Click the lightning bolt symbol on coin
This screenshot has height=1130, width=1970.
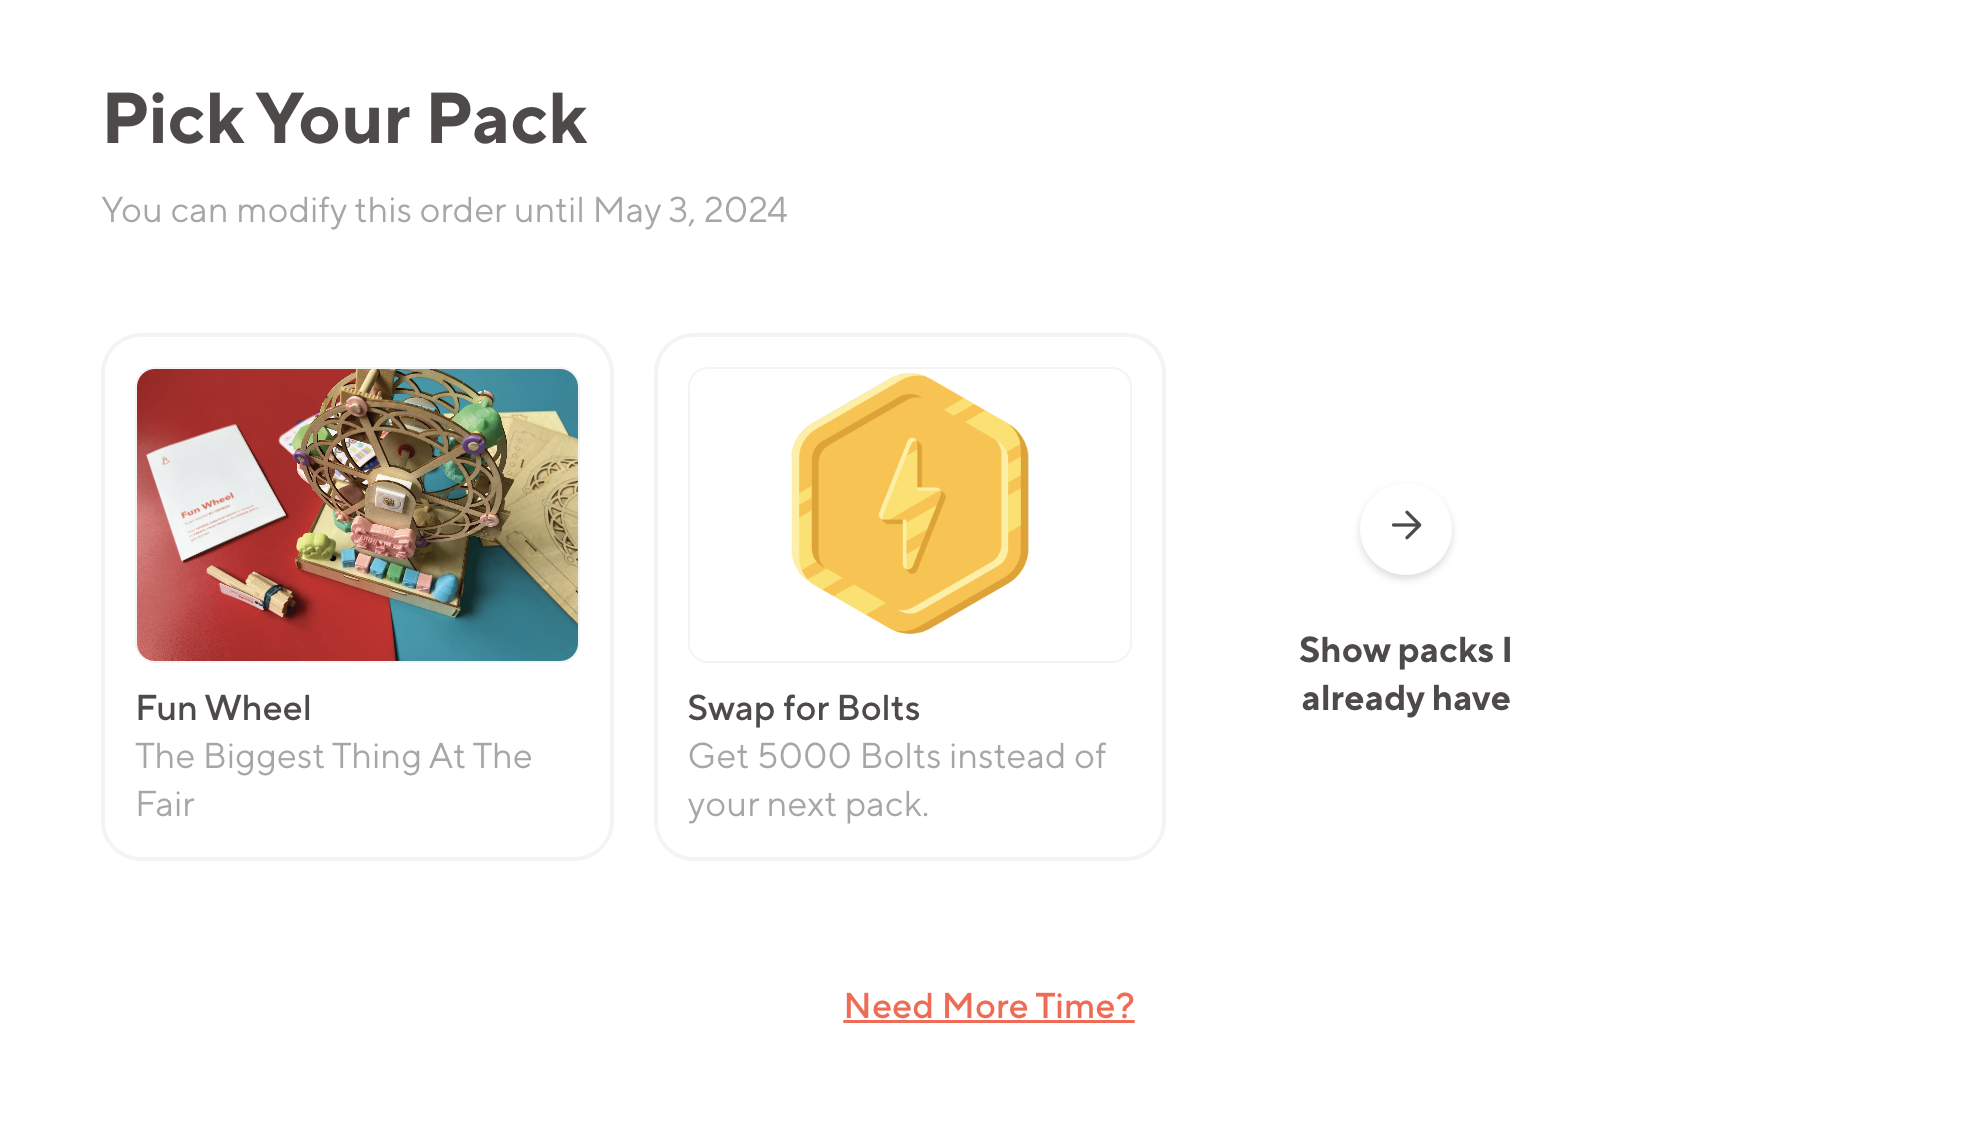coord(910,505)
